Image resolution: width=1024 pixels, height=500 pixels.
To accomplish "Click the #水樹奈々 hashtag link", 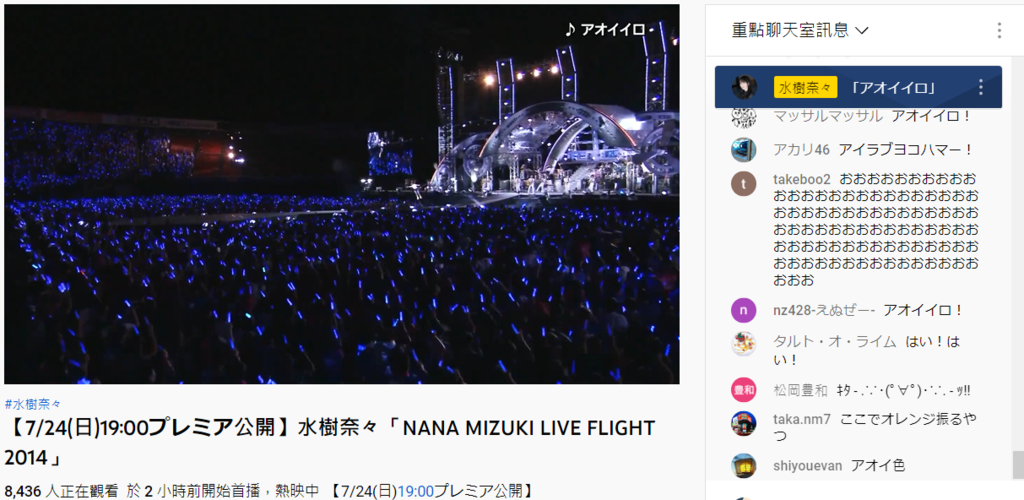I will point(33,404).
